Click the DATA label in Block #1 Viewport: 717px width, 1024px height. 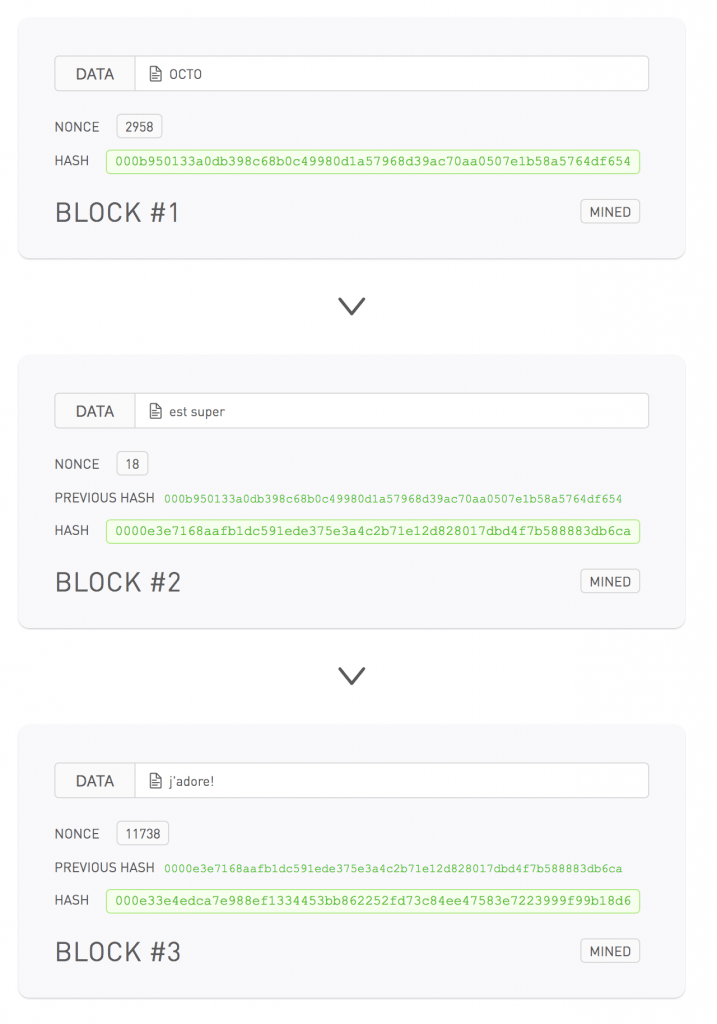[x=95, y=74]
